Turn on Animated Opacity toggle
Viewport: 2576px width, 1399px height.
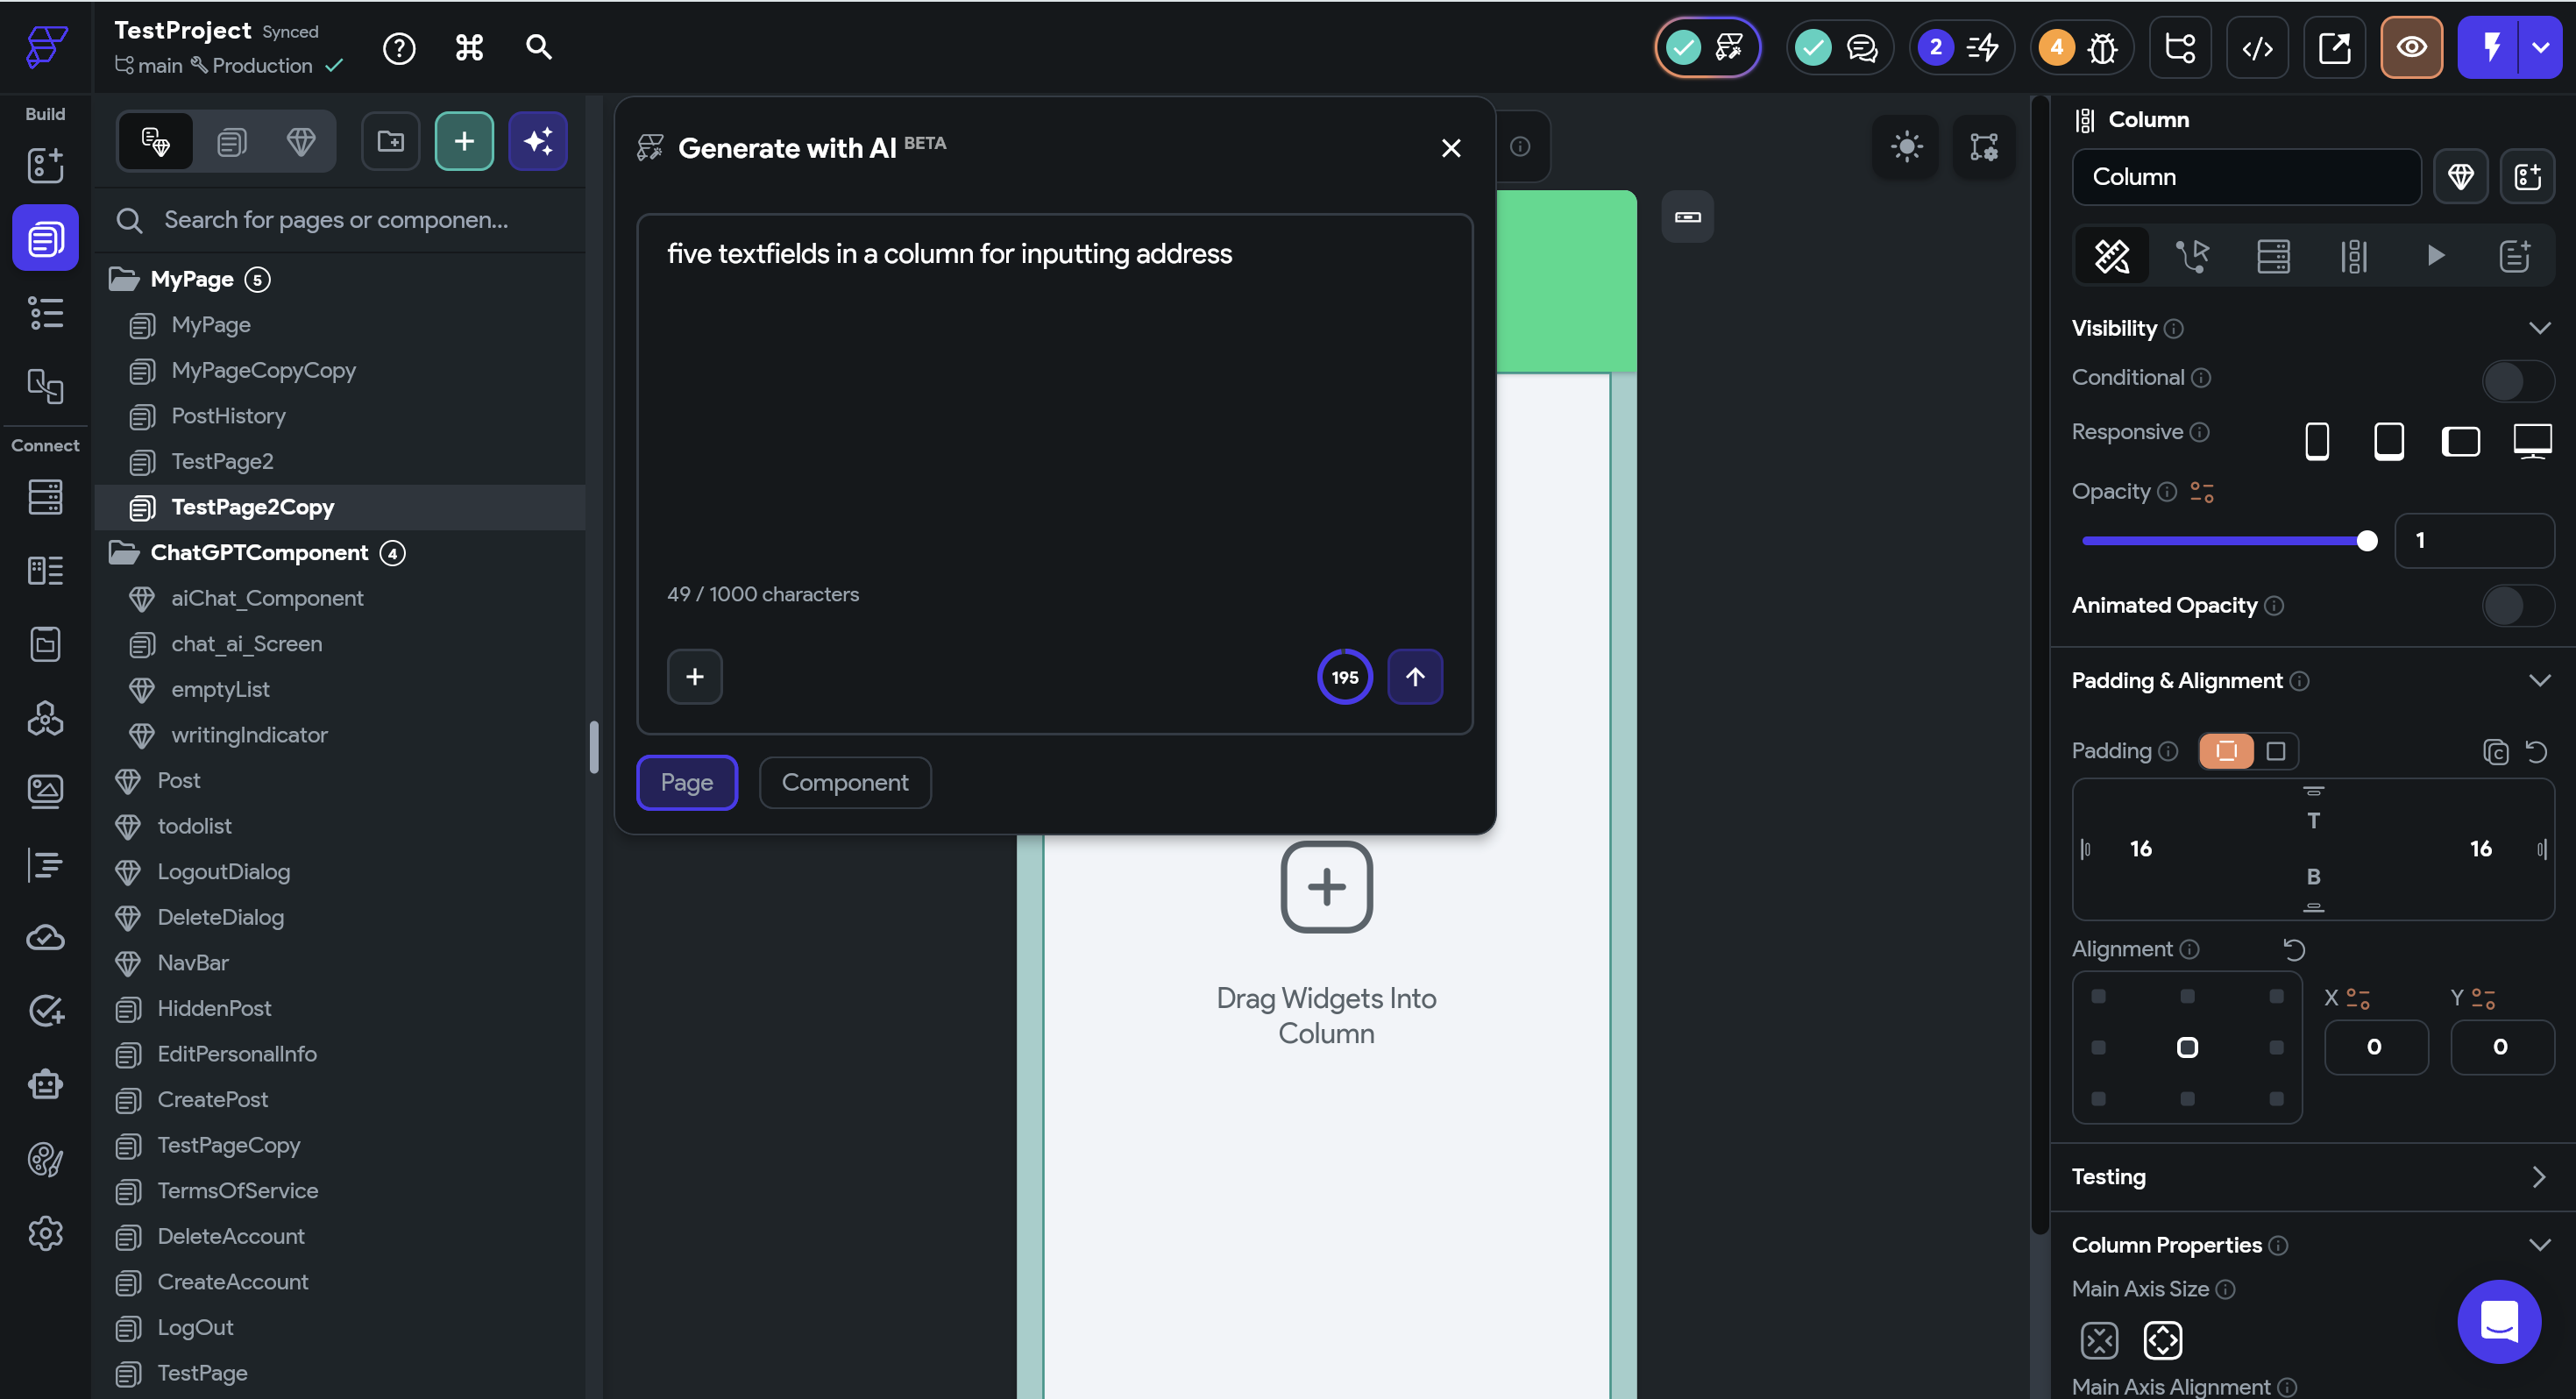coord(2516,606)
